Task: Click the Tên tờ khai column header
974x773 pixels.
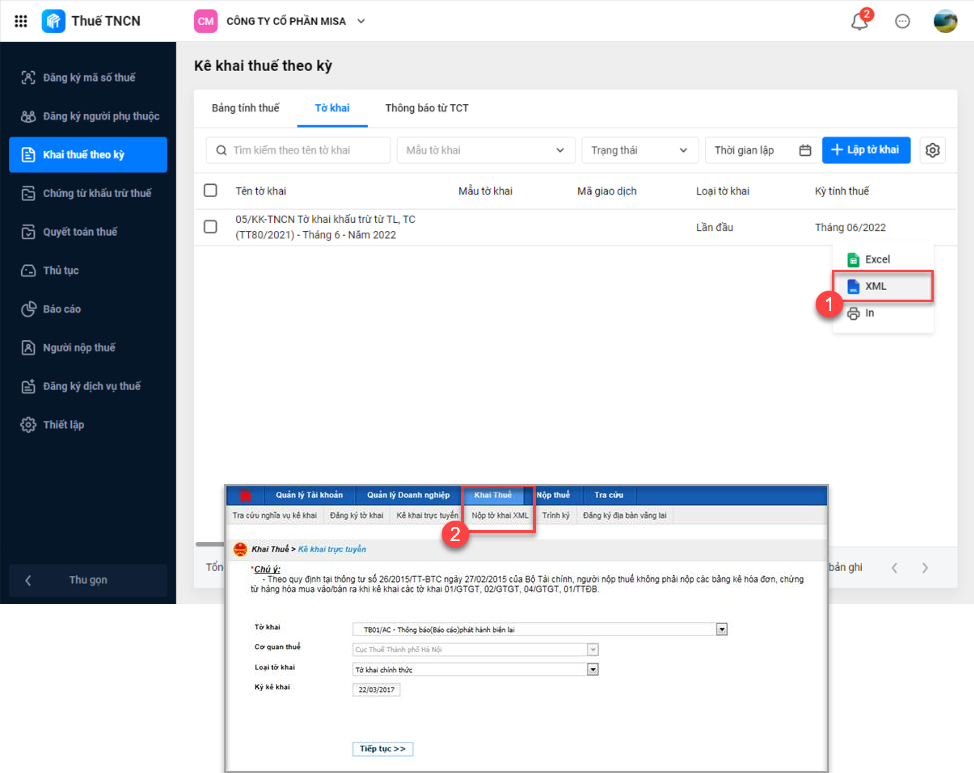Action: tap(261, 191)
